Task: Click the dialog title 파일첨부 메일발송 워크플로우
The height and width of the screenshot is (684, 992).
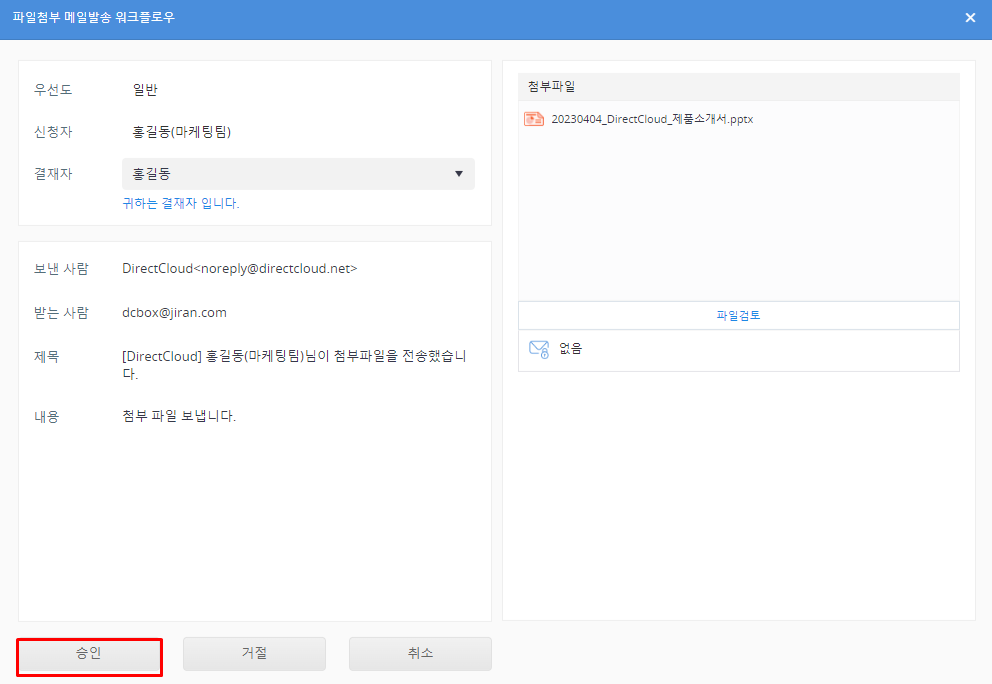Action: point(93,18)
